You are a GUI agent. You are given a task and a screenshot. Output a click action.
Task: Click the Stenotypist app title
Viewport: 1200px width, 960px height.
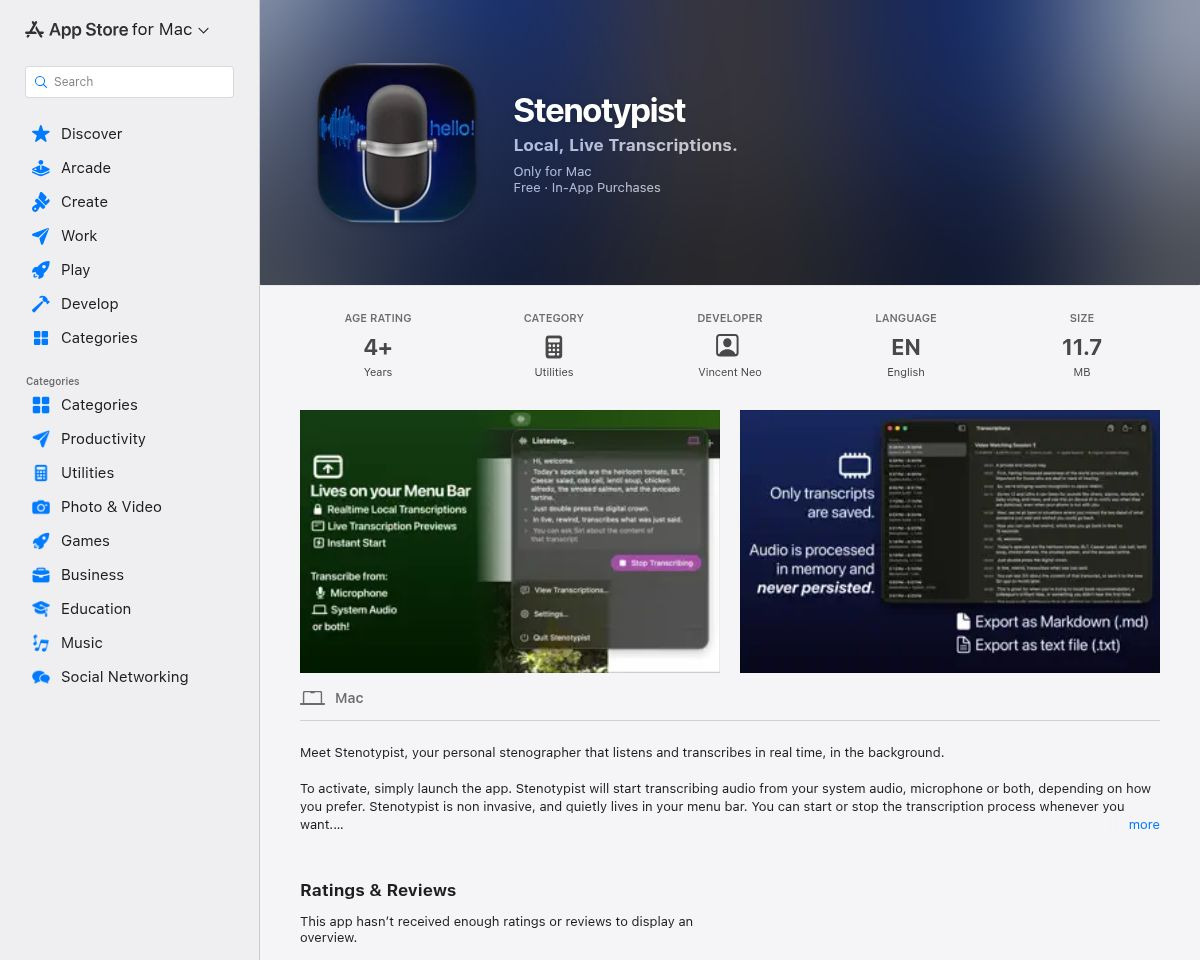(x=599, y=110)
